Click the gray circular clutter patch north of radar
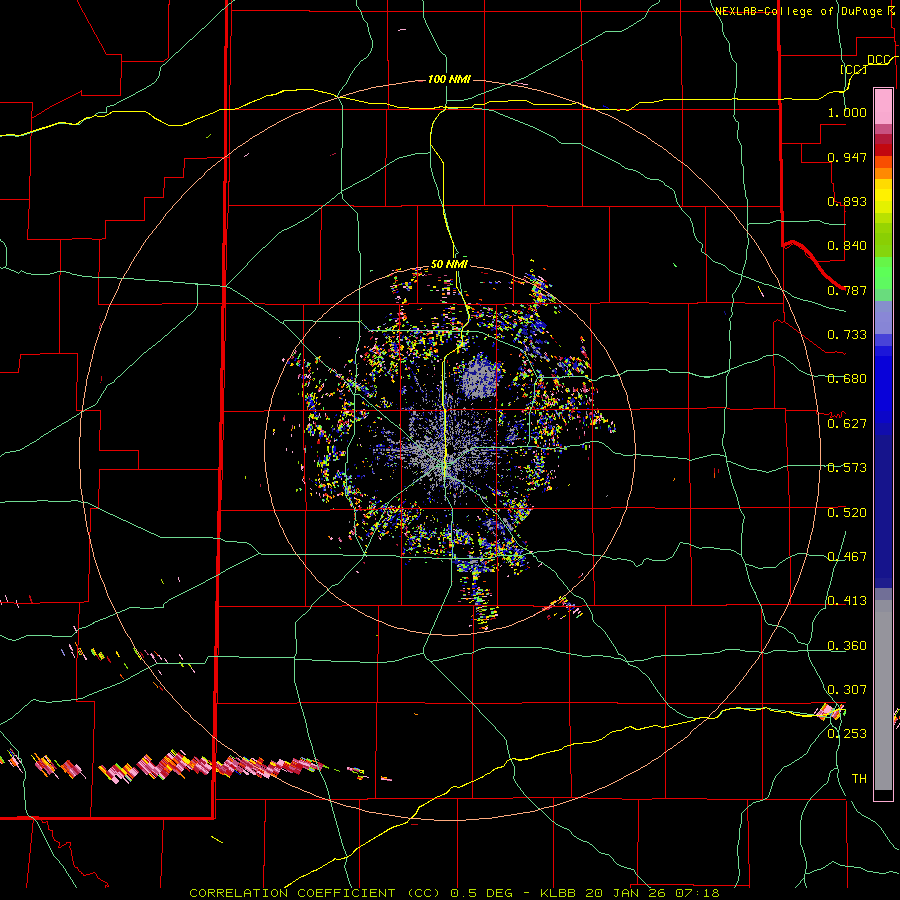The image size is (900, 900). tap(481, 376)
